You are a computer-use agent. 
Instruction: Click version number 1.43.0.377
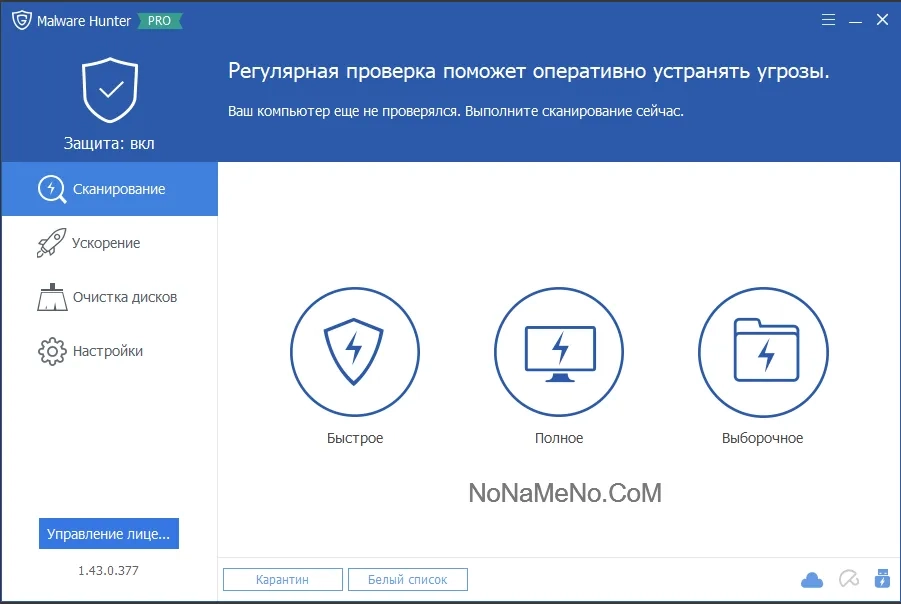click(108, 571)
